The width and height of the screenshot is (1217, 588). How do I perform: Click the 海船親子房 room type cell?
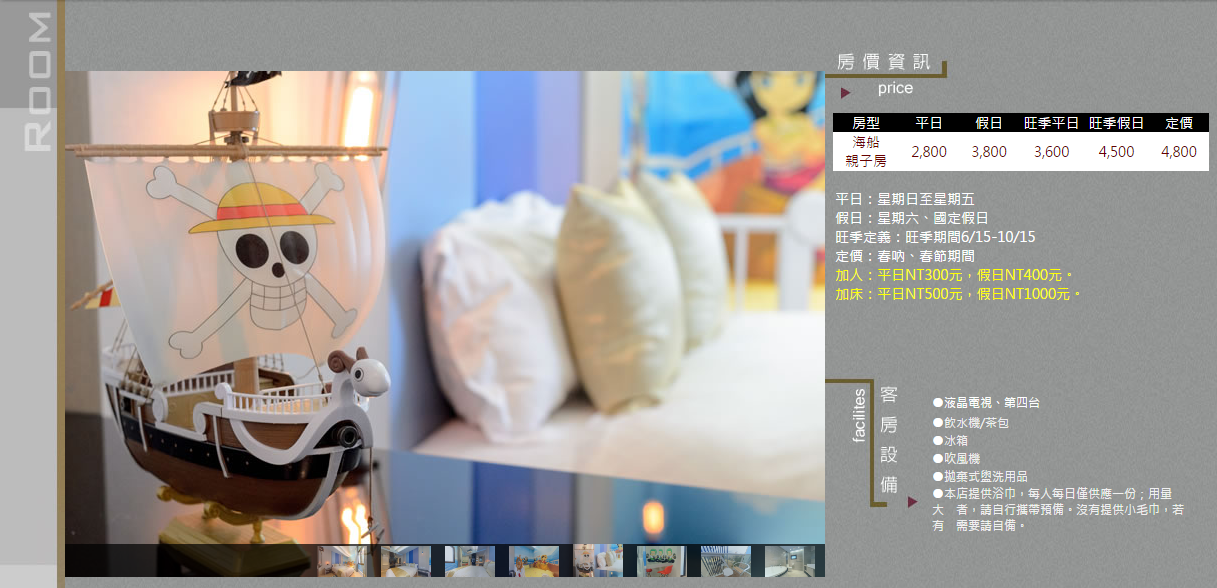866,151
